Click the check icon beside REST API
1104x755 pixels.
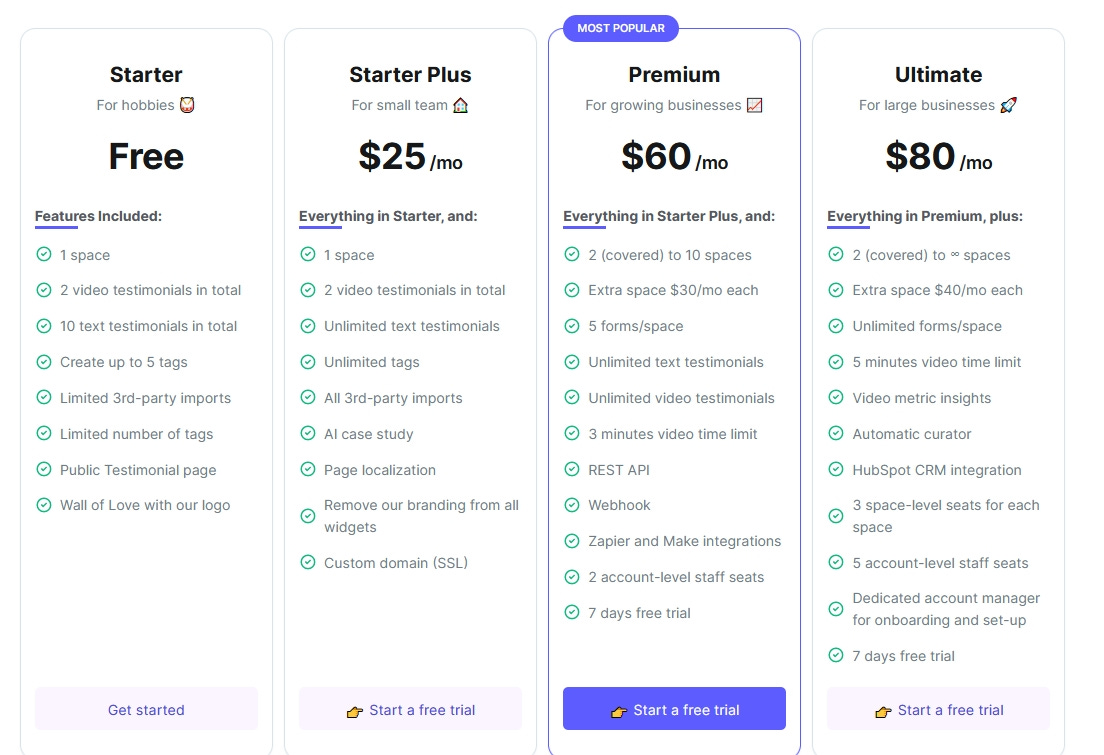(x=572, y=469)
